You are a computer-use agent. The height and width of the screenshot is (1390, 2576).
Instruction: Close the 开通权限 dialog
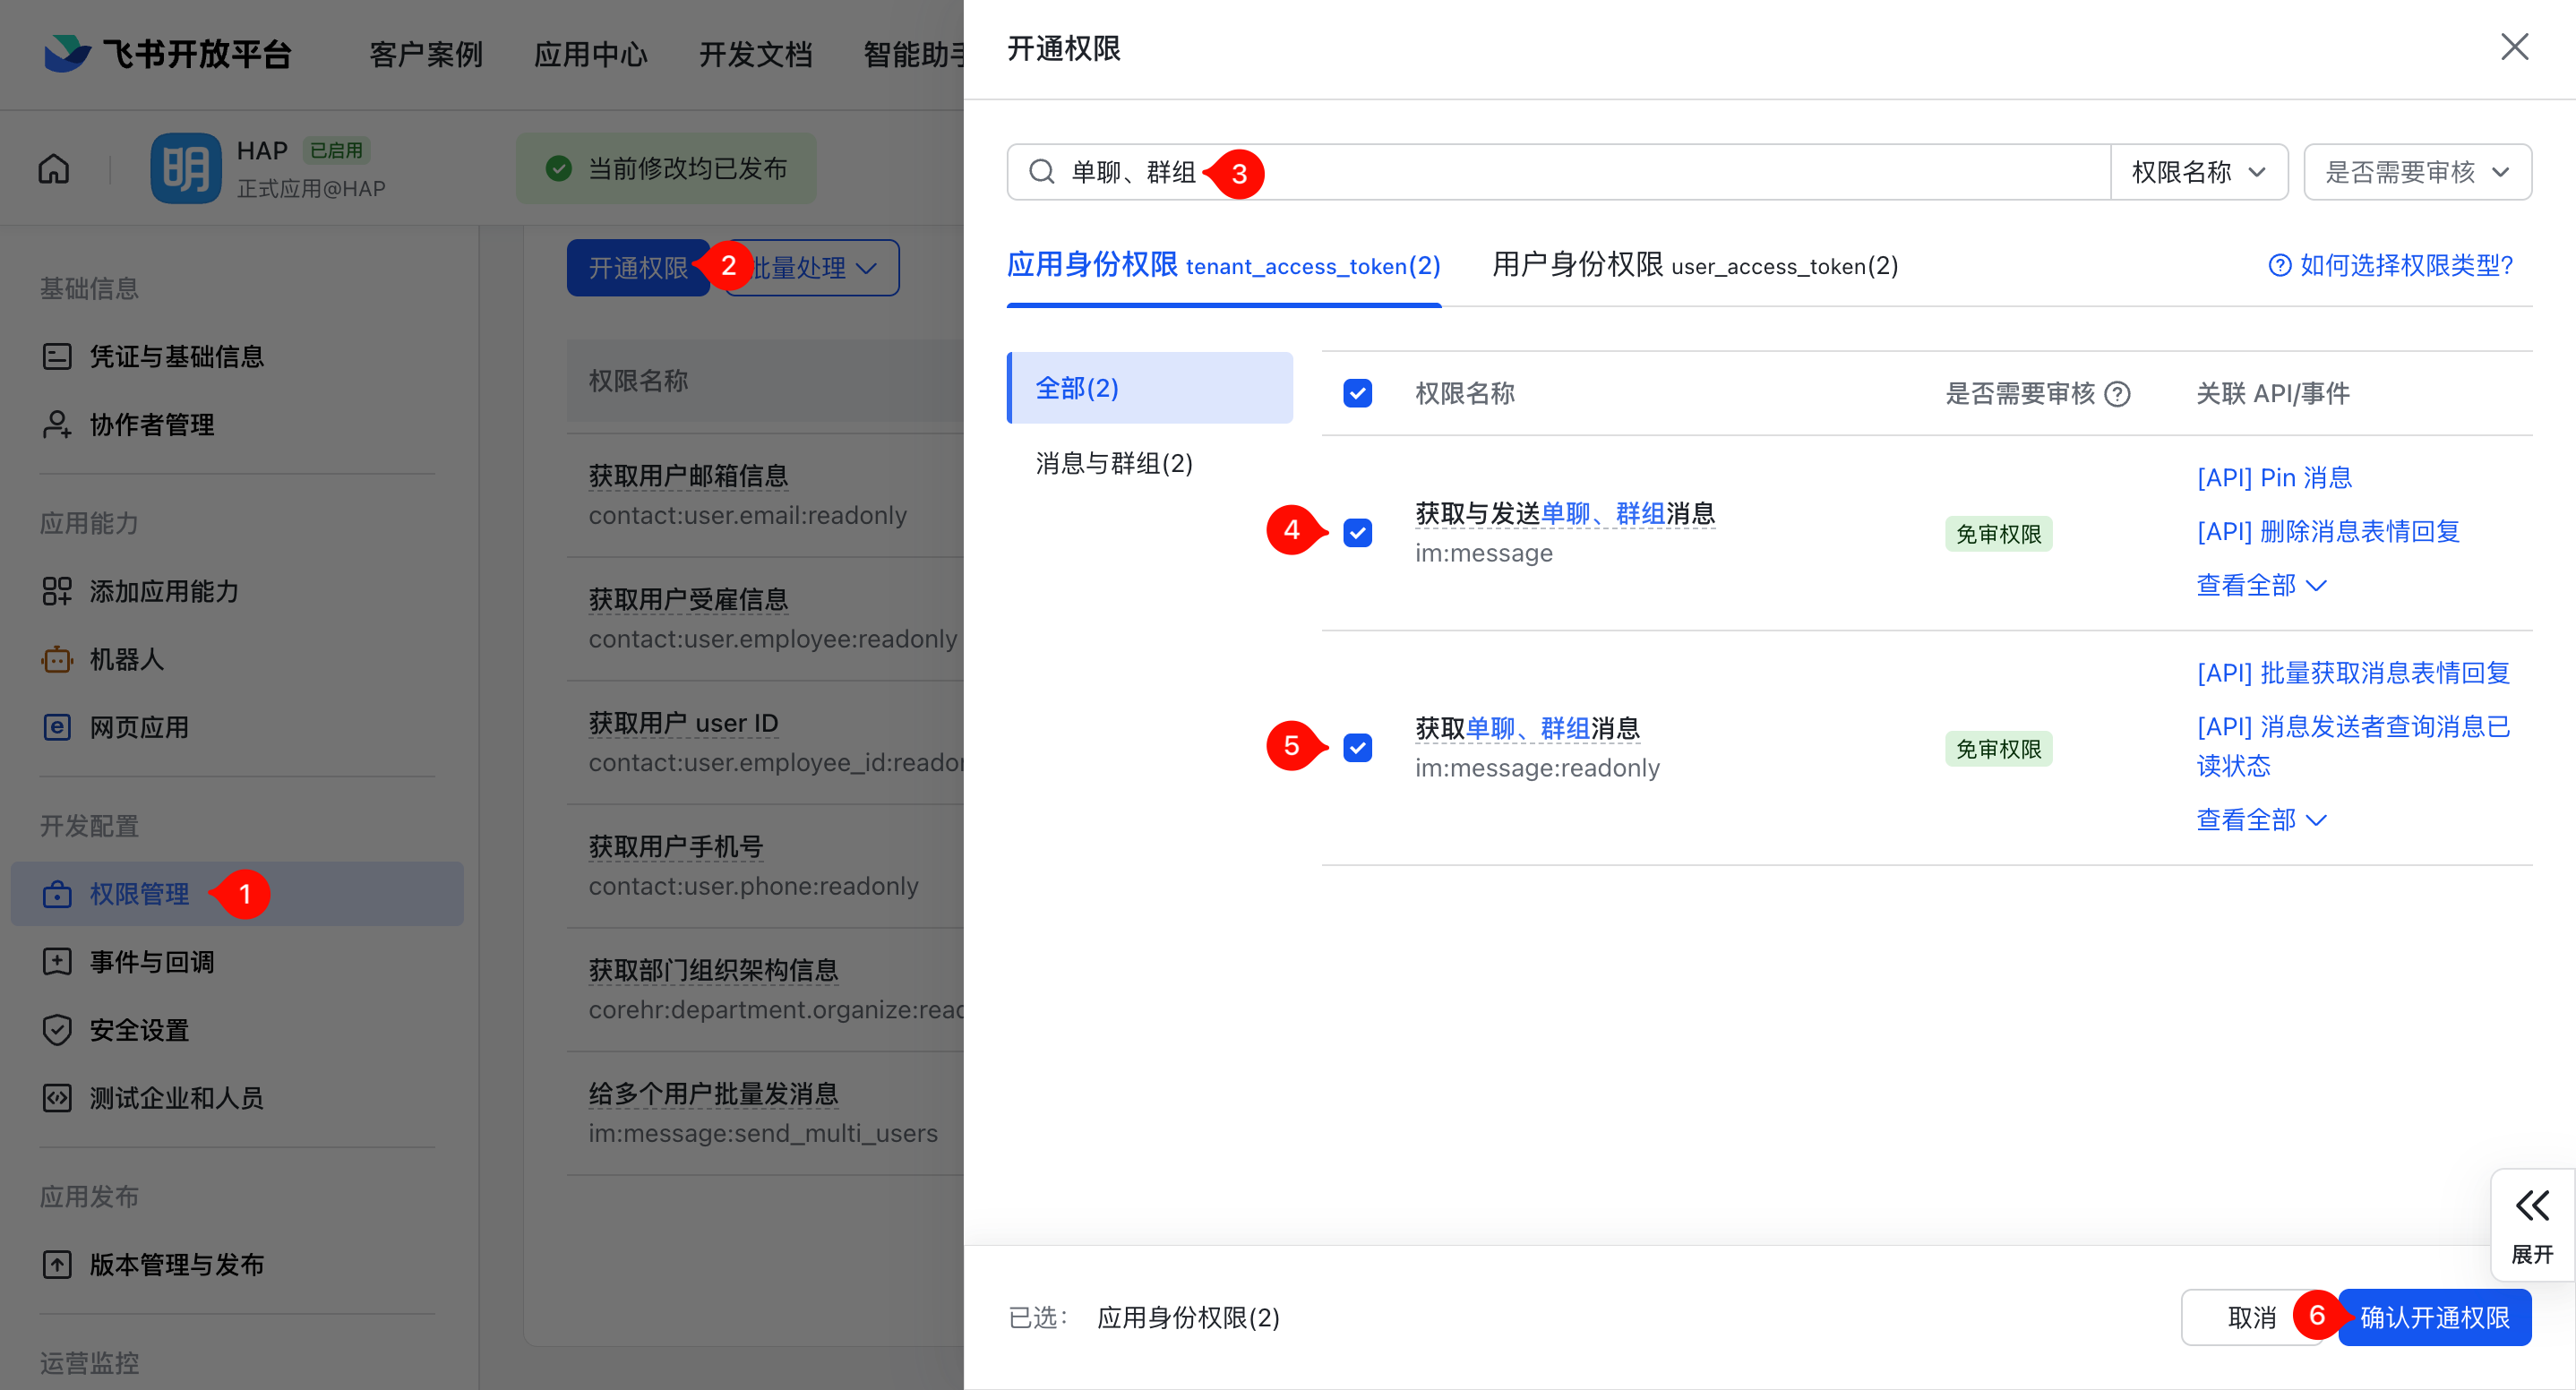tap(2514, 48)
